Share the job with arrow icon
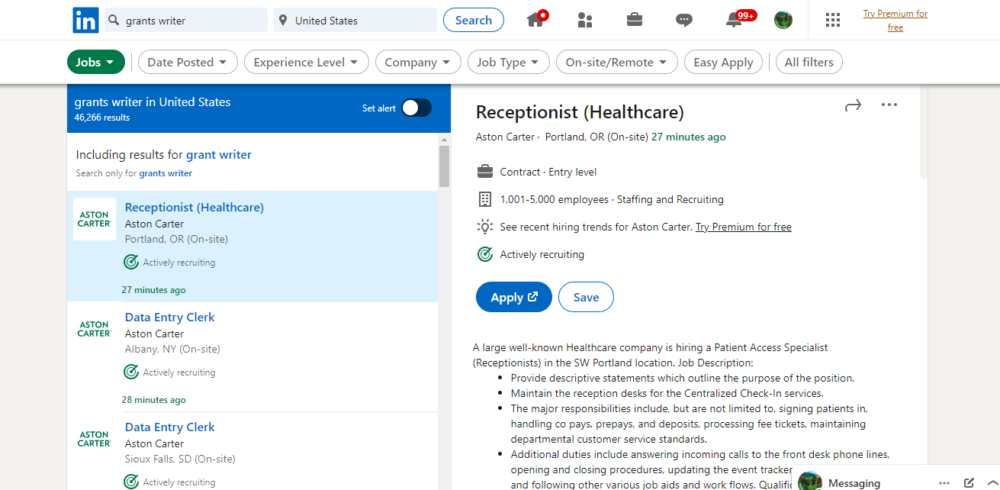The image size is (1000, 490). [x=852, y=105]
